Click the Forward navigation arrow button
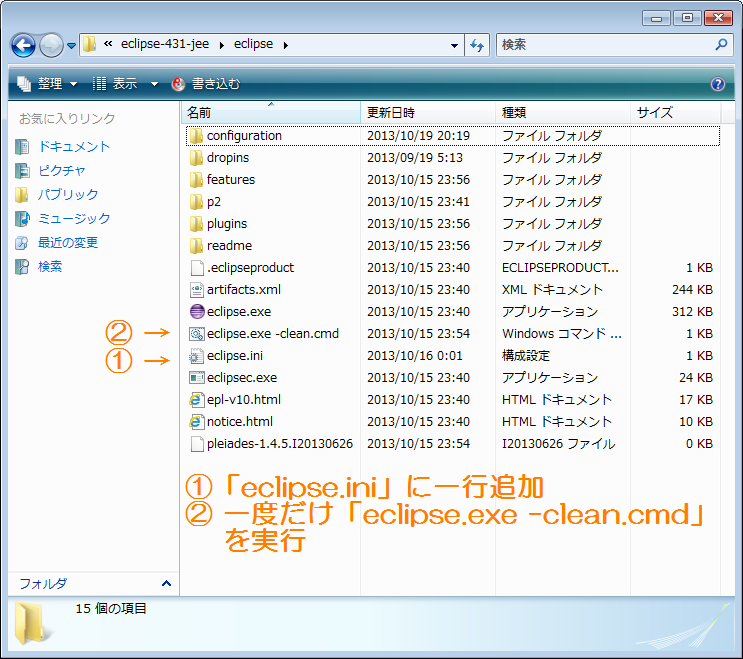 coord(51,45)
